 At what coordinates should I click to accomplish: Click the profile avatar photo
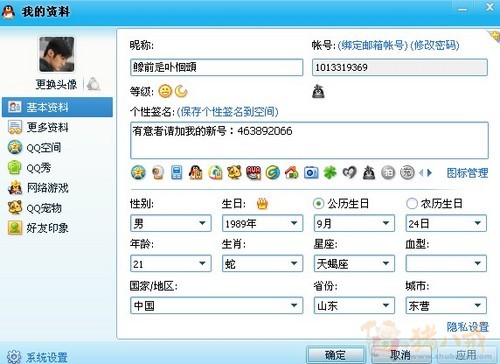coord(57,54)
